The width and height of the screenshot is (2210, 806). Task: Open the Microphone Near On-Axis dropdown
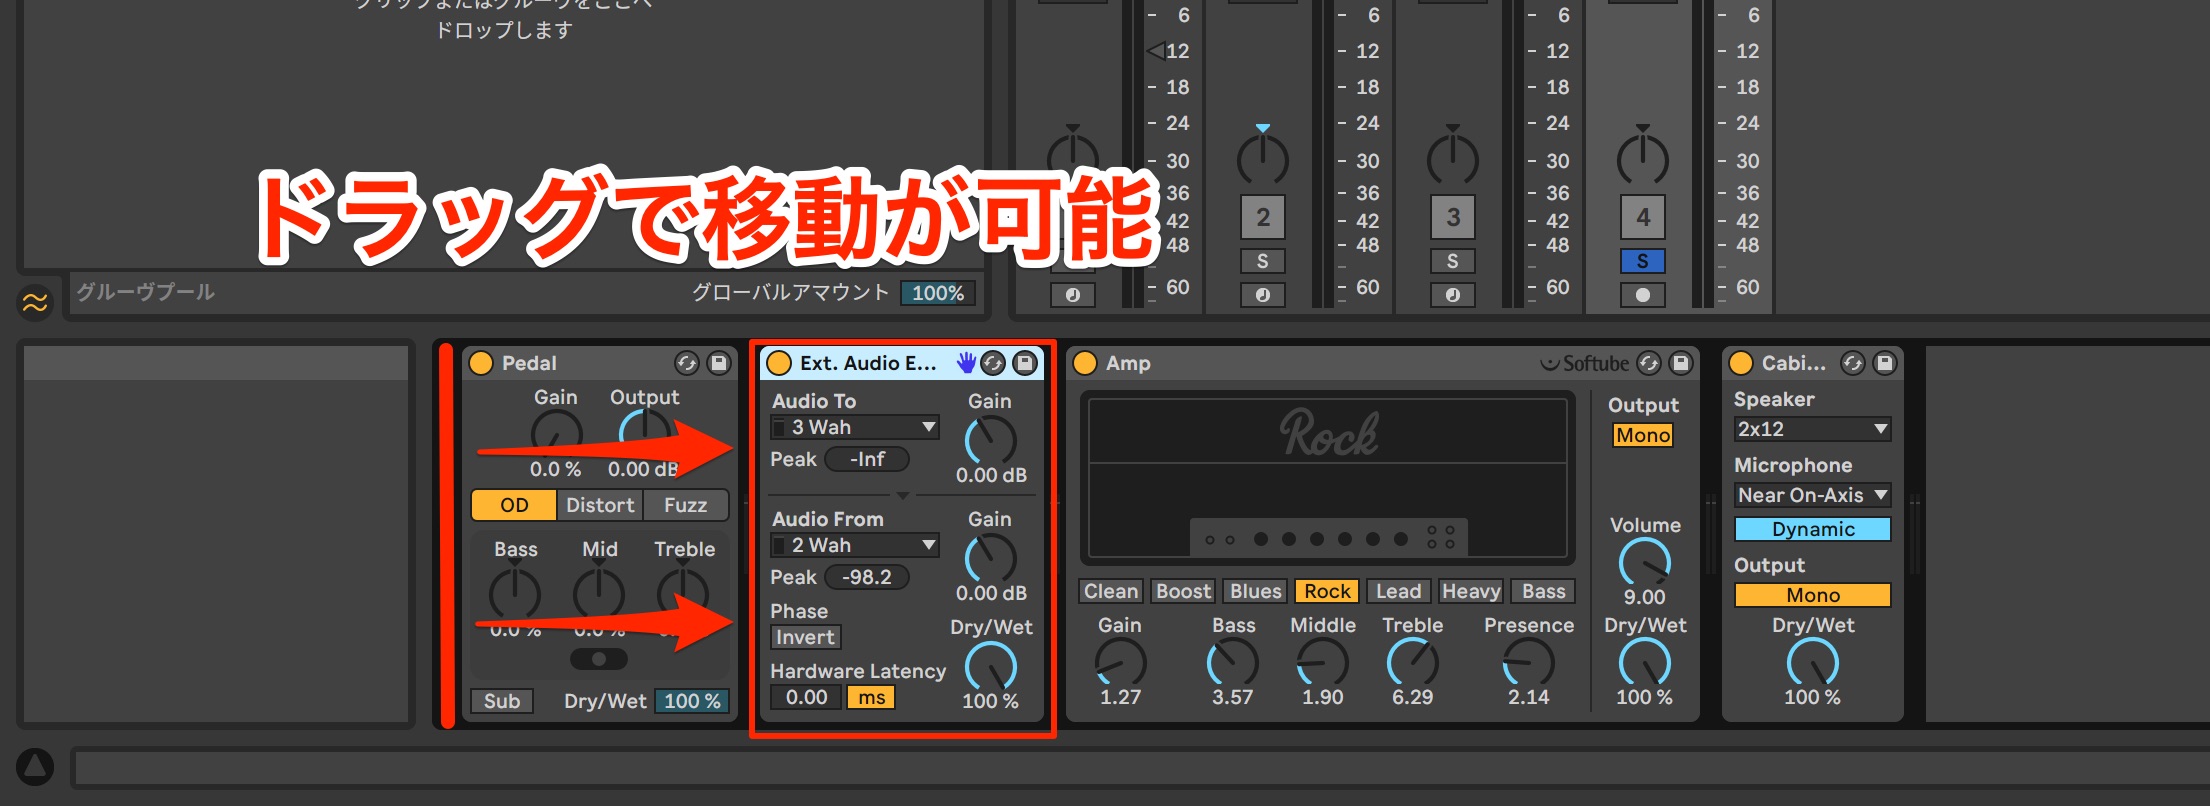(1812, 495)
